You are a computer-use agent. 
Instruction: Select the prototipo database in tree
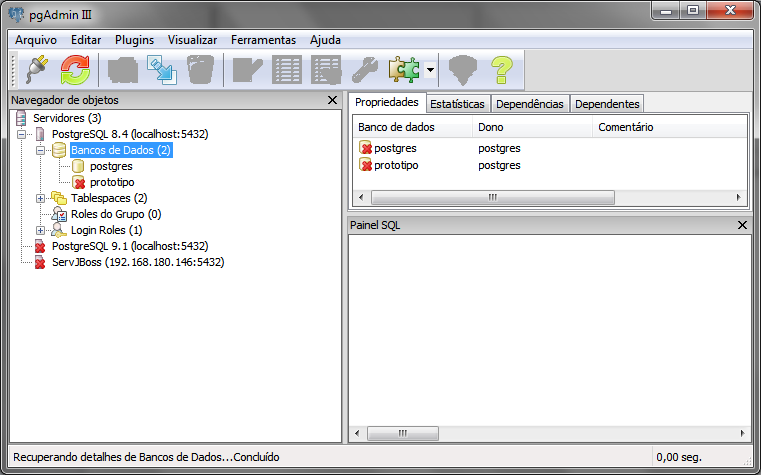pos(112,182)
